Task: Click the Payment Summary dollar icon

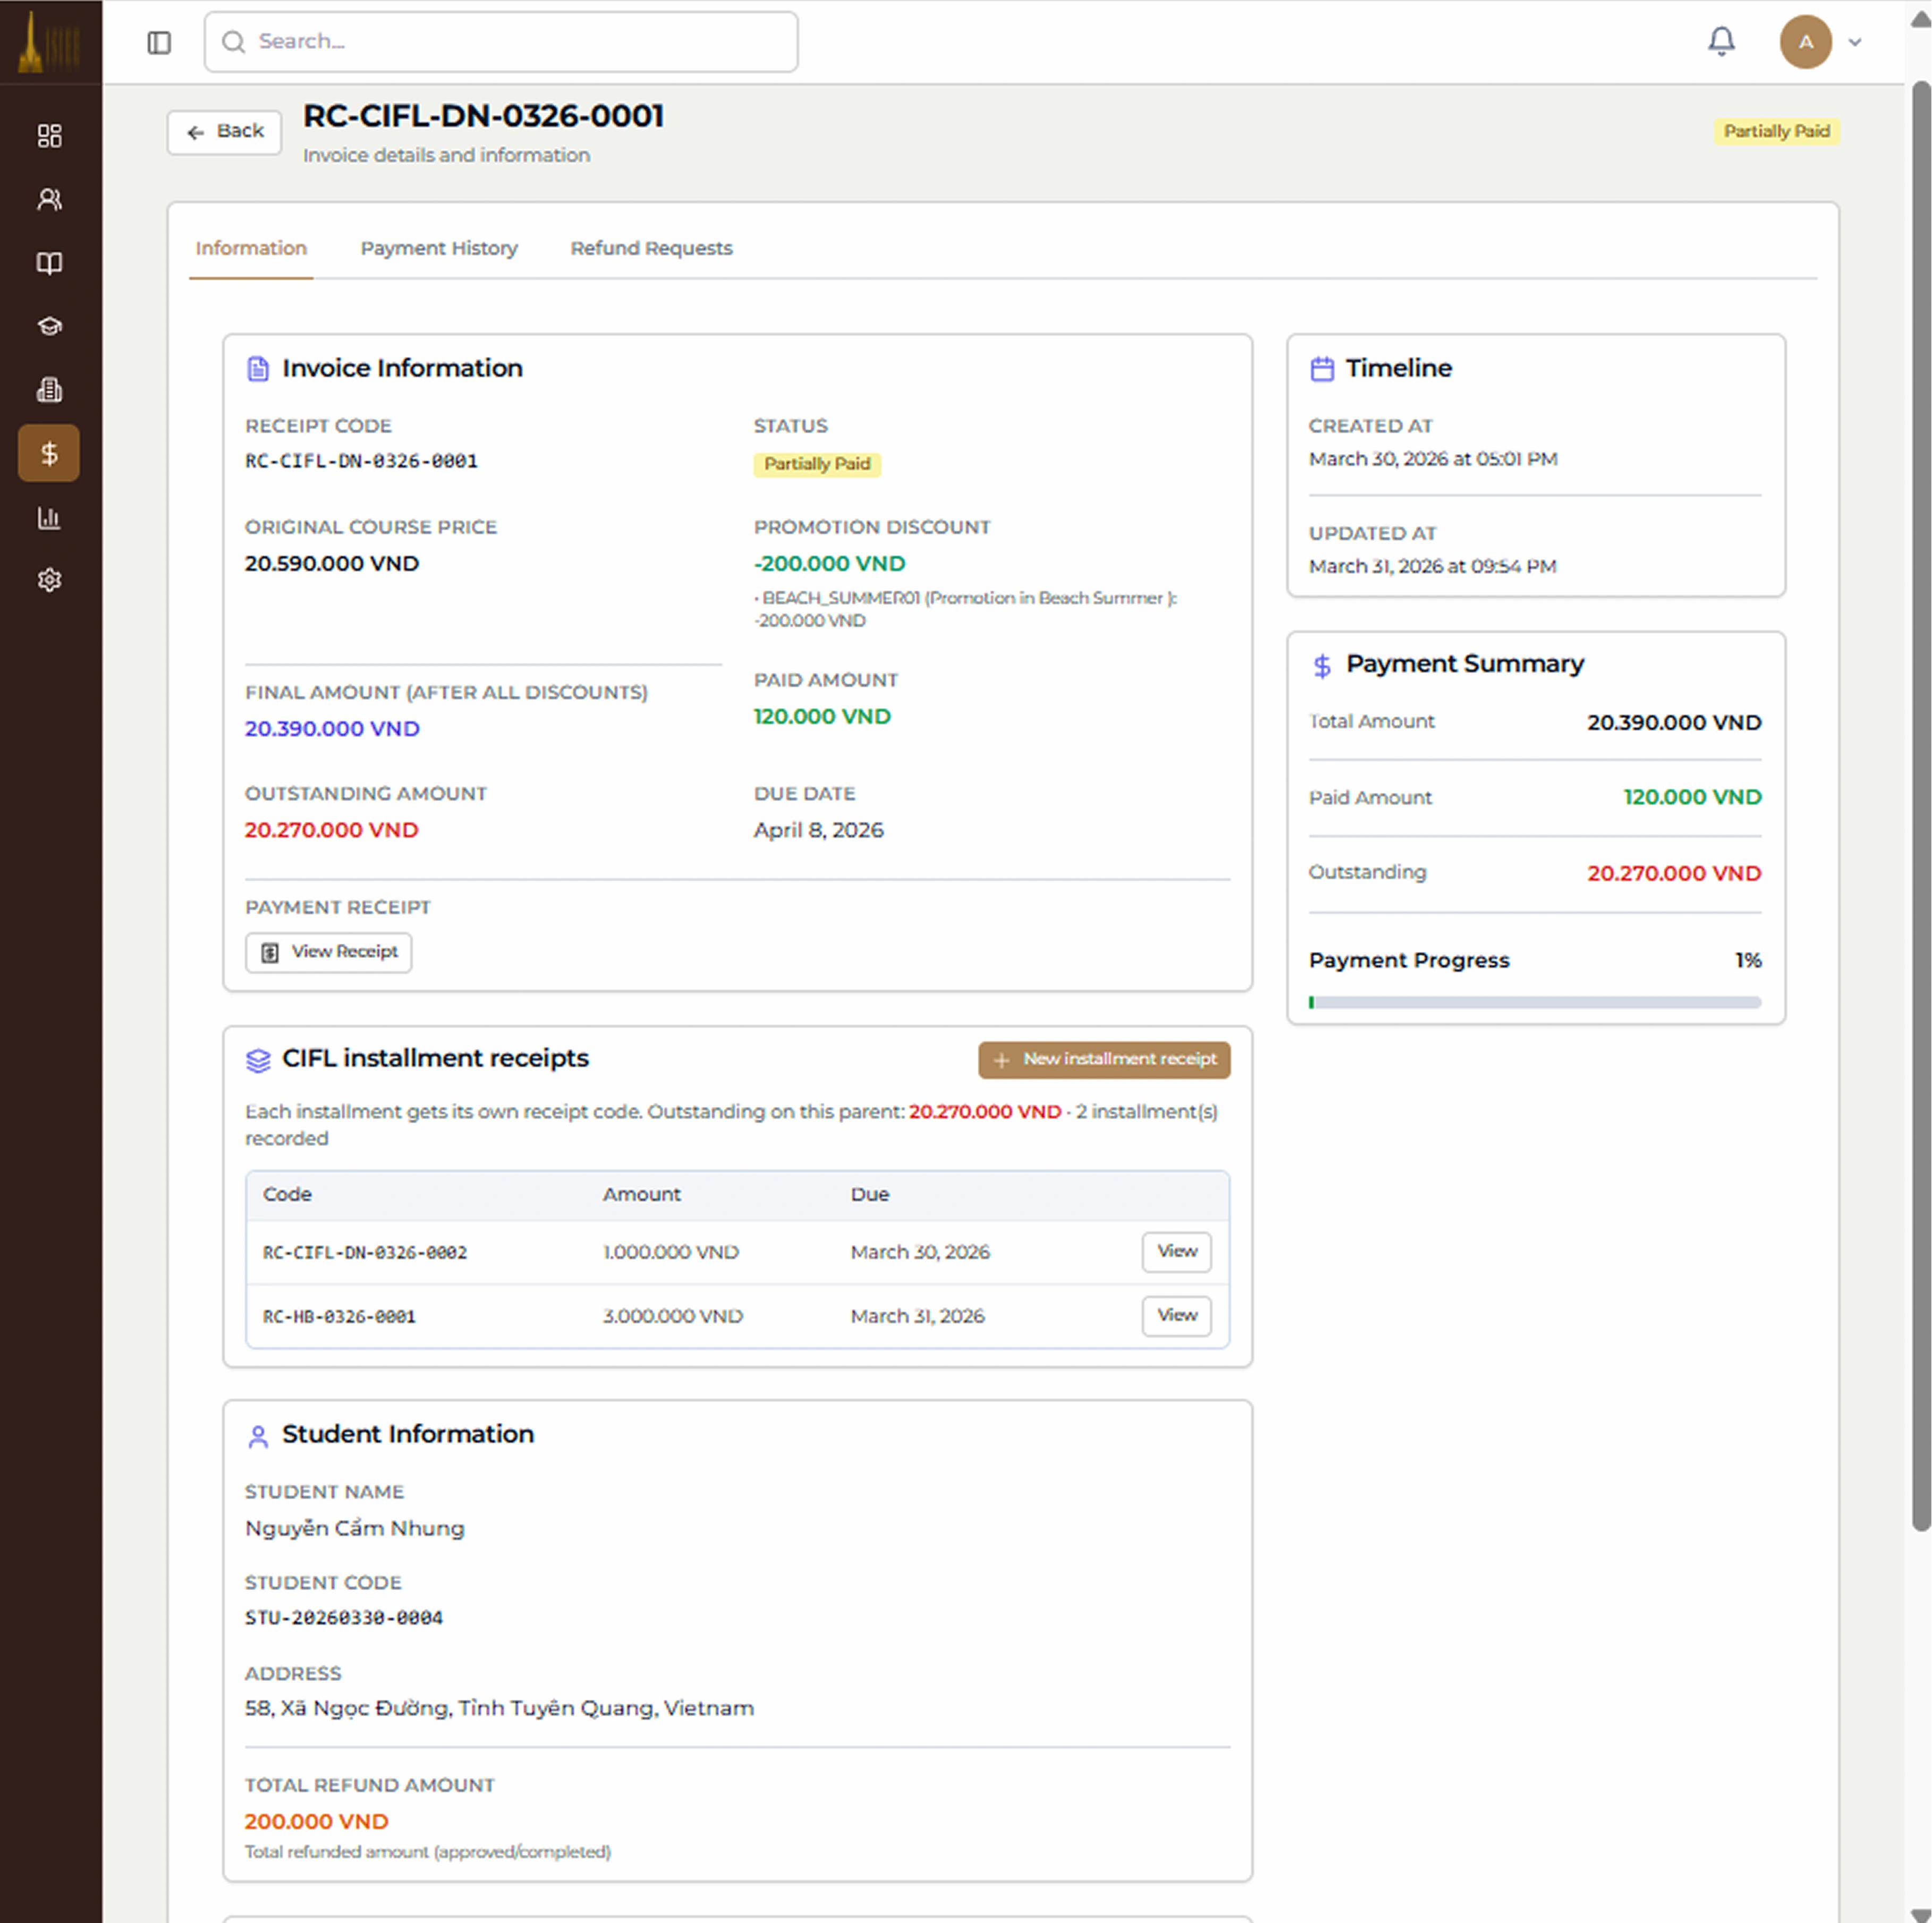Action: tap(1322, 666)
